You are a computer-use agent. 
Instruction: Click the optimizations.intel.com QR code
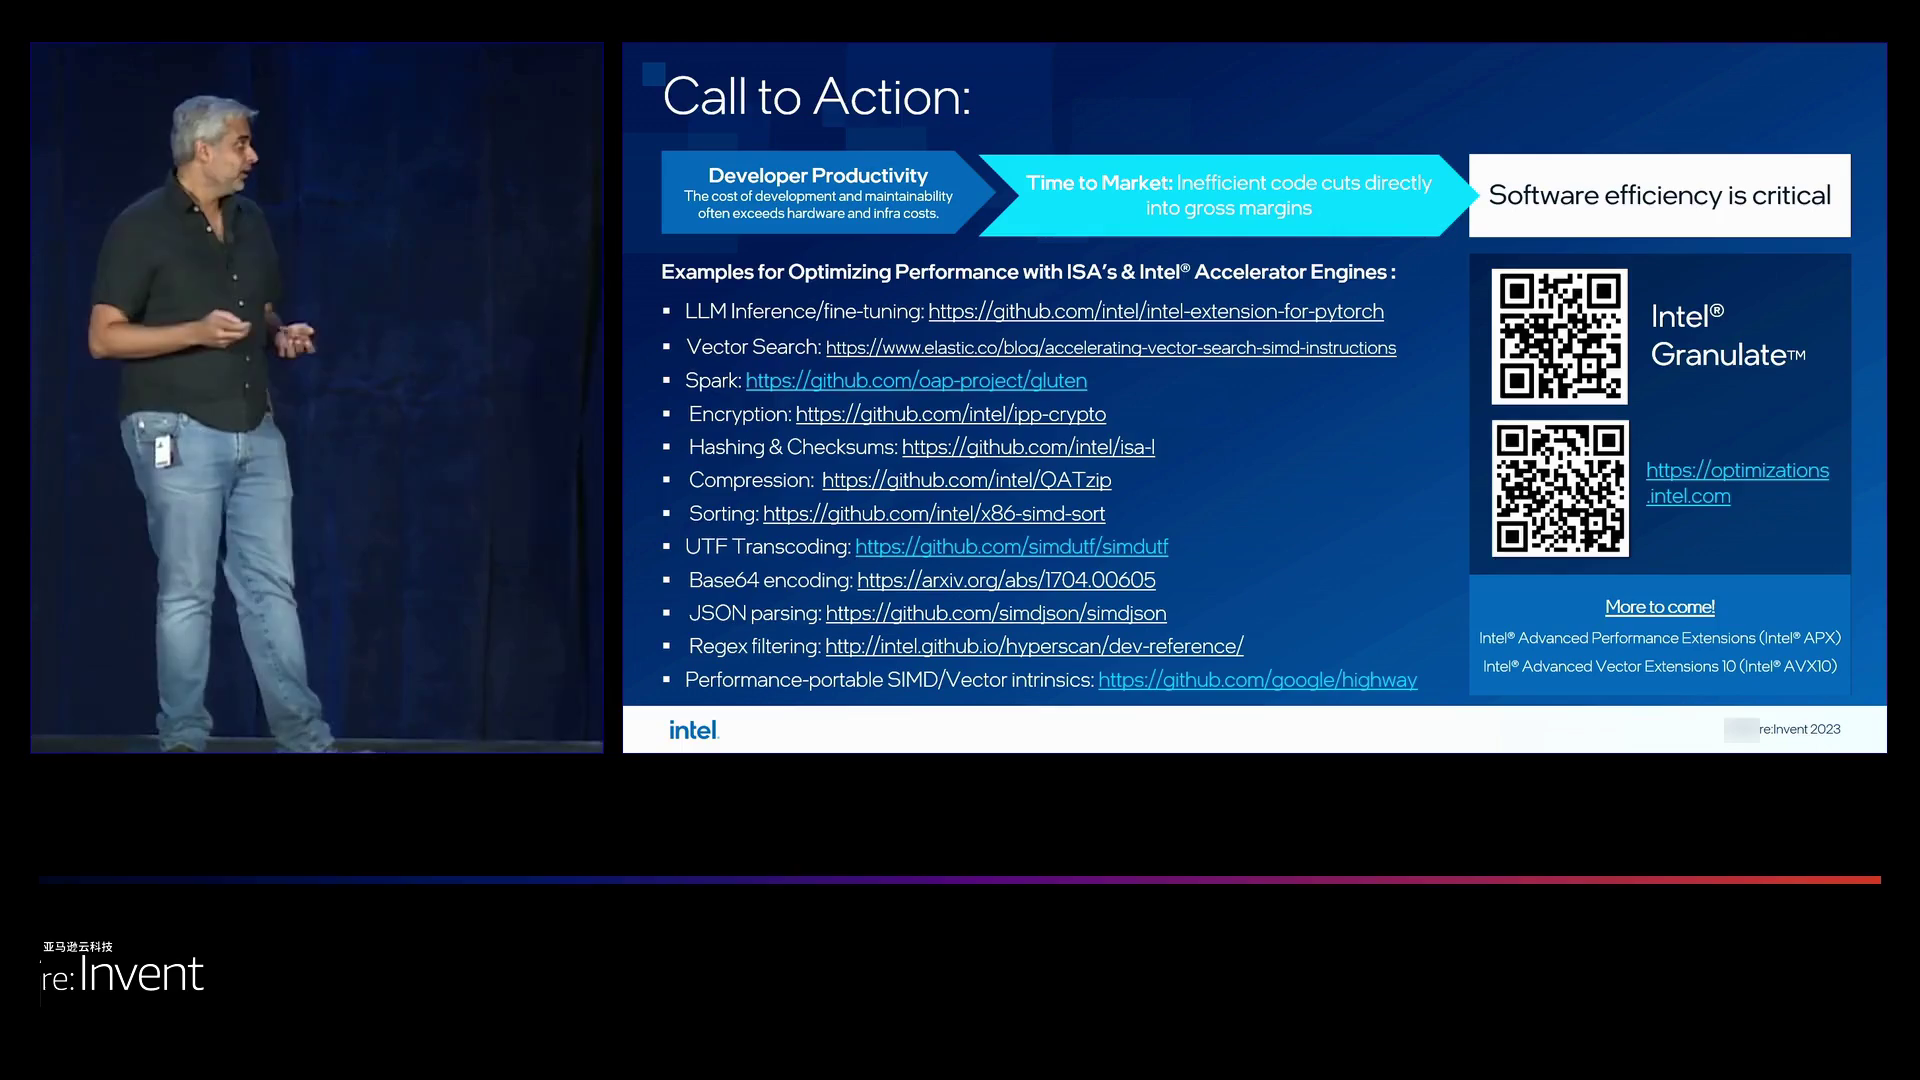point(1560,488)
